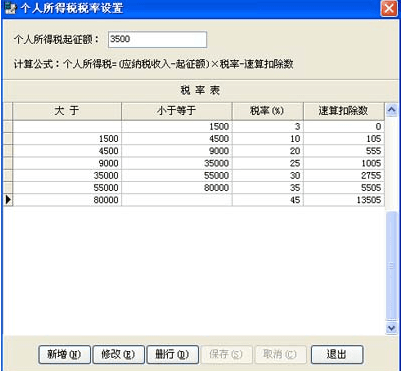Focus the 个人所得税起征额 input field

point(157,40)
